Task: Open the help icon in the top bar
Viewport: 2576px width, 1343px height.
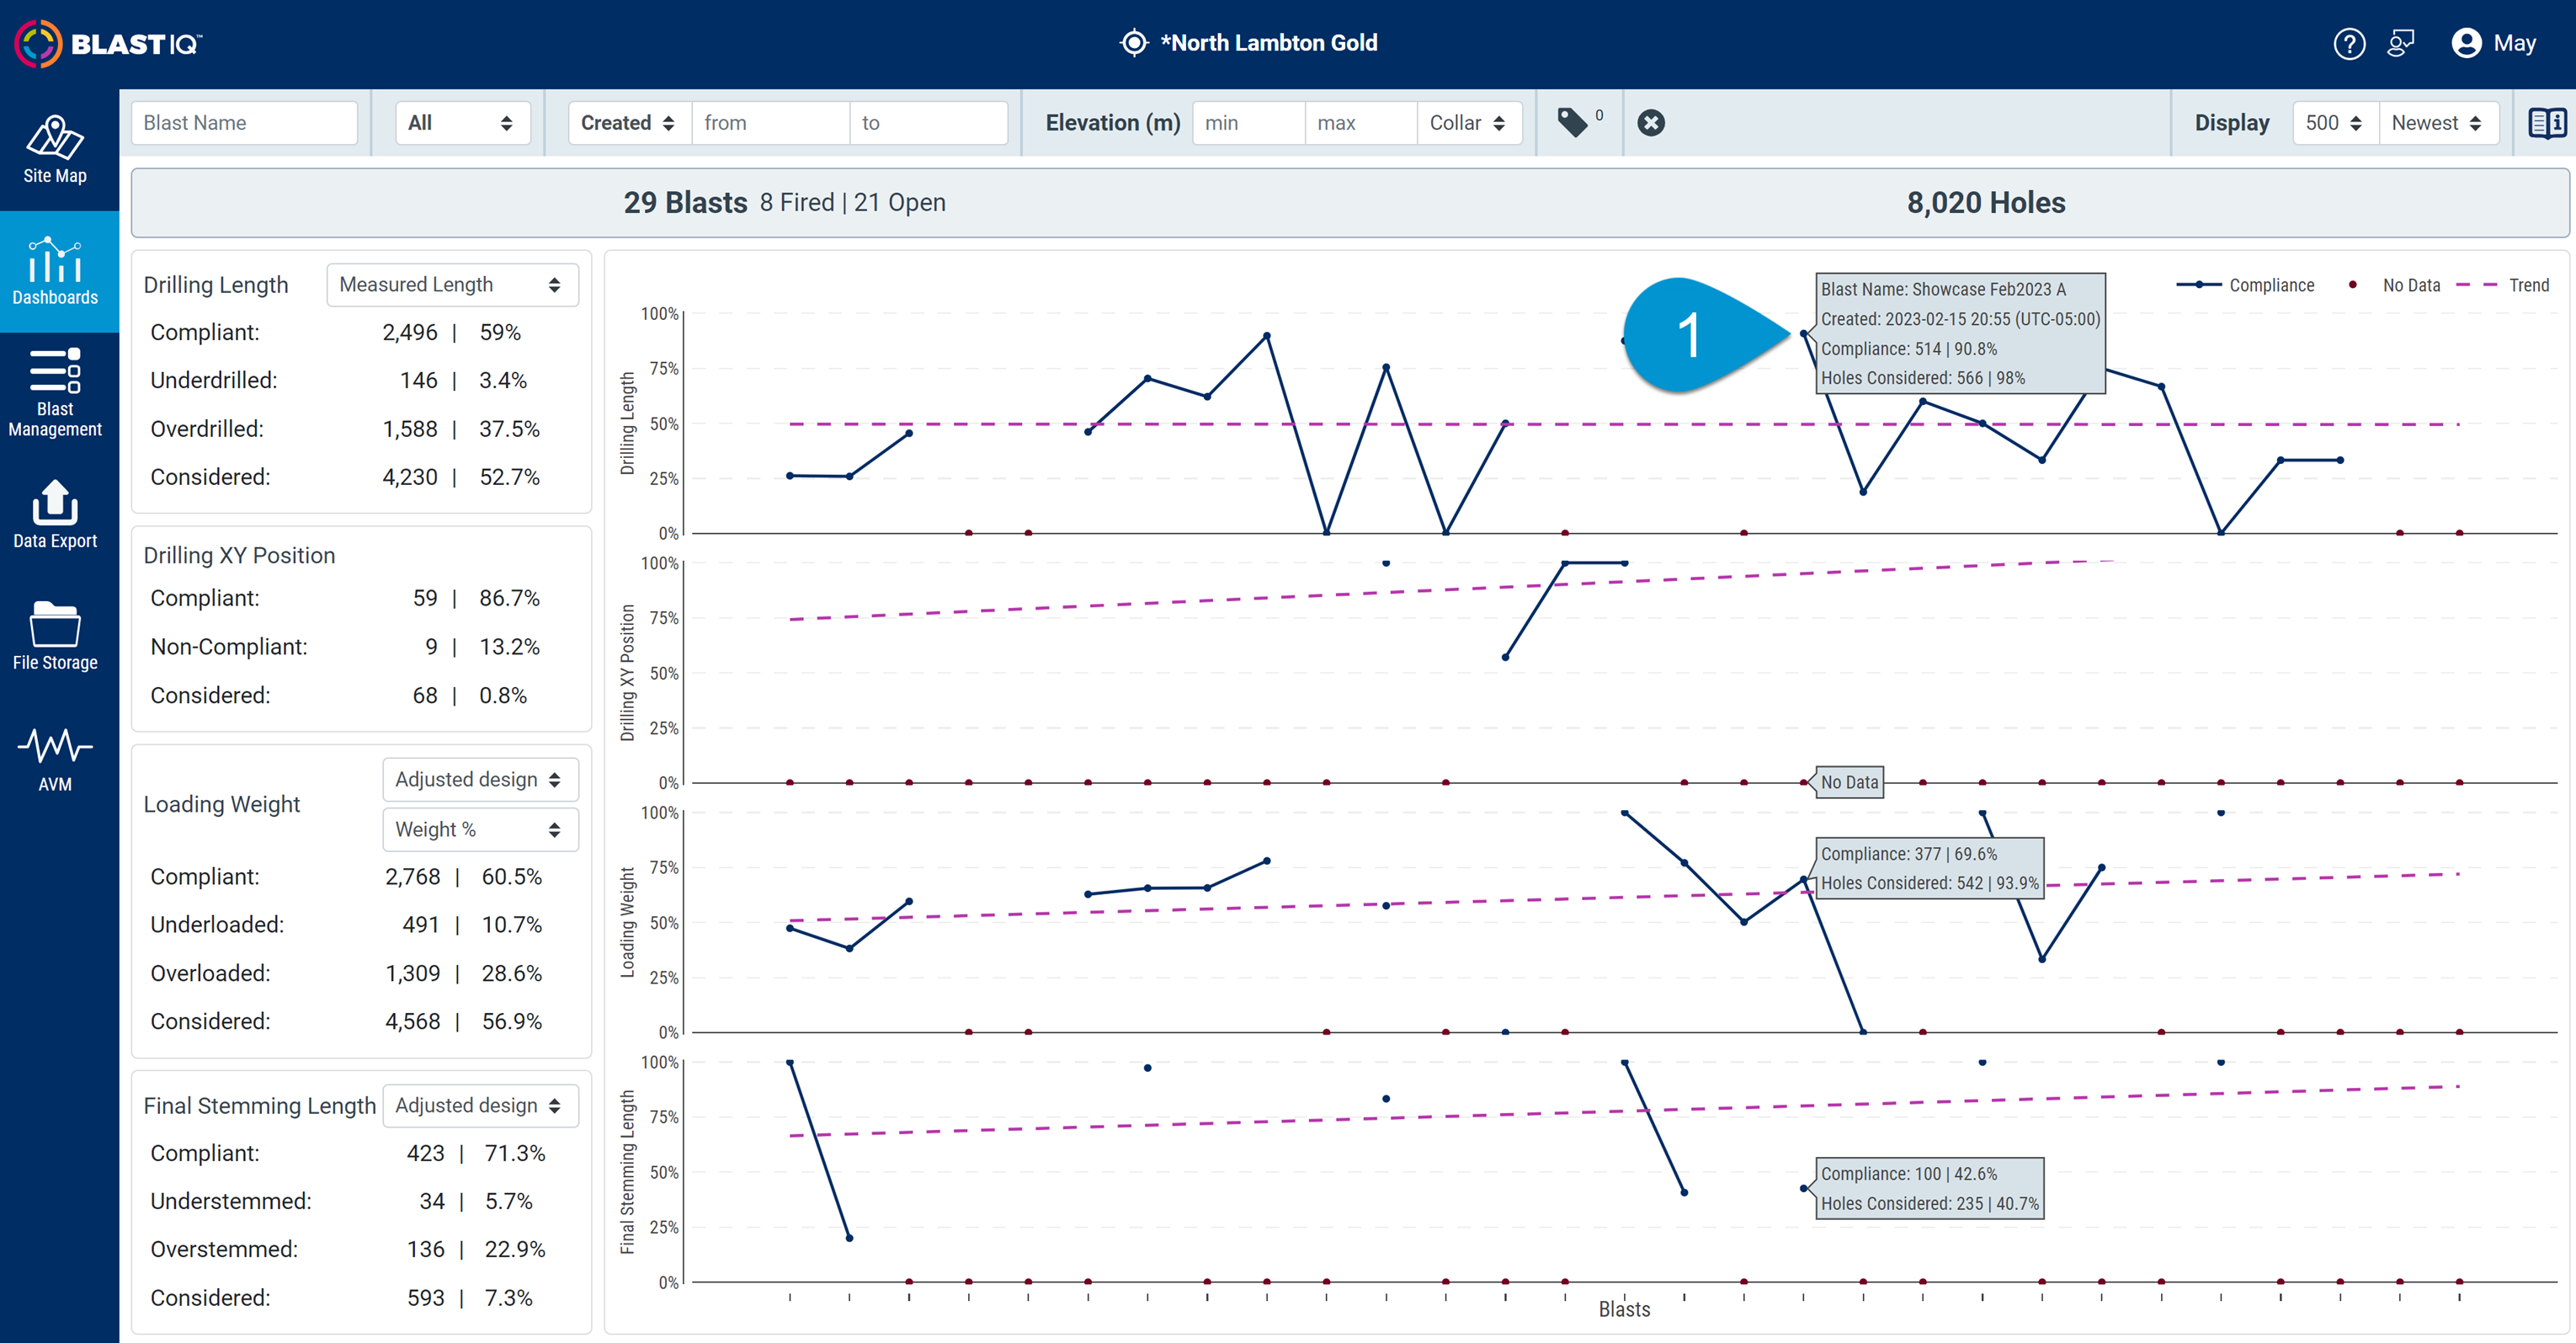Action: [2350, 43]
